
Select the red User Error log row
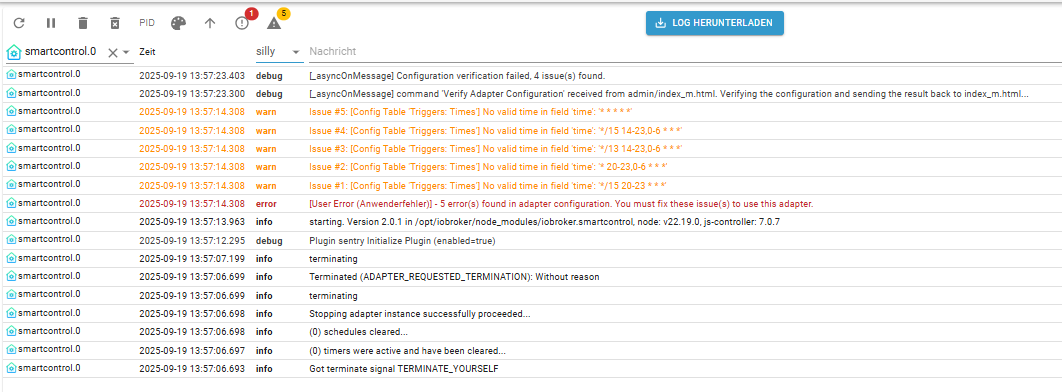click(531, 203)
